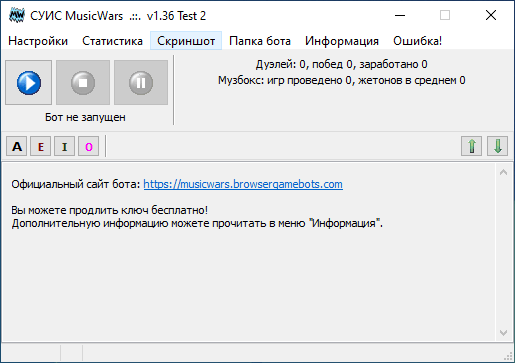Click the 'Дополнительную информацию' log line
The width and height of the screenshot is (515, 363).
(197, 223)
